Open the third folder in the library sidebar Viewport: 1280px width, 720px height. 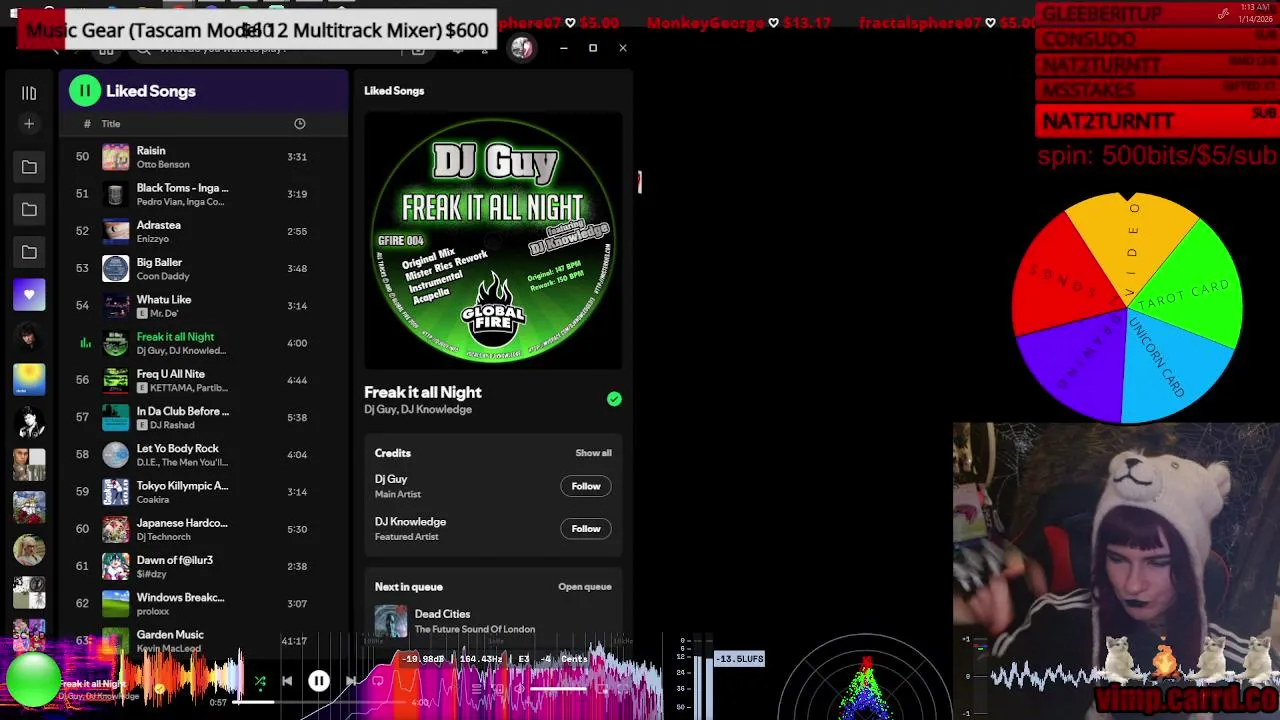coord(29,252)
